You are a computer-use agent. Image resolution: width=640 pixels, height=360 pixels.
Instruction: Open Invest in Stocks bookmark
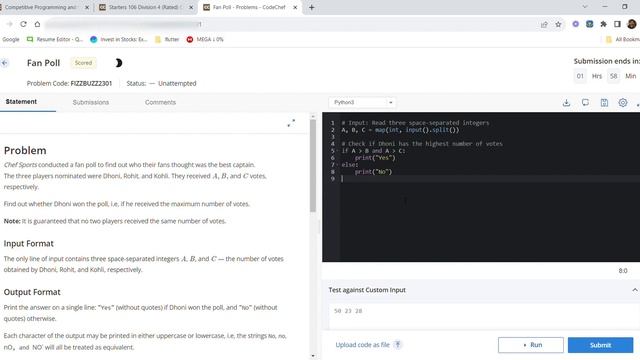coord(119,40)
